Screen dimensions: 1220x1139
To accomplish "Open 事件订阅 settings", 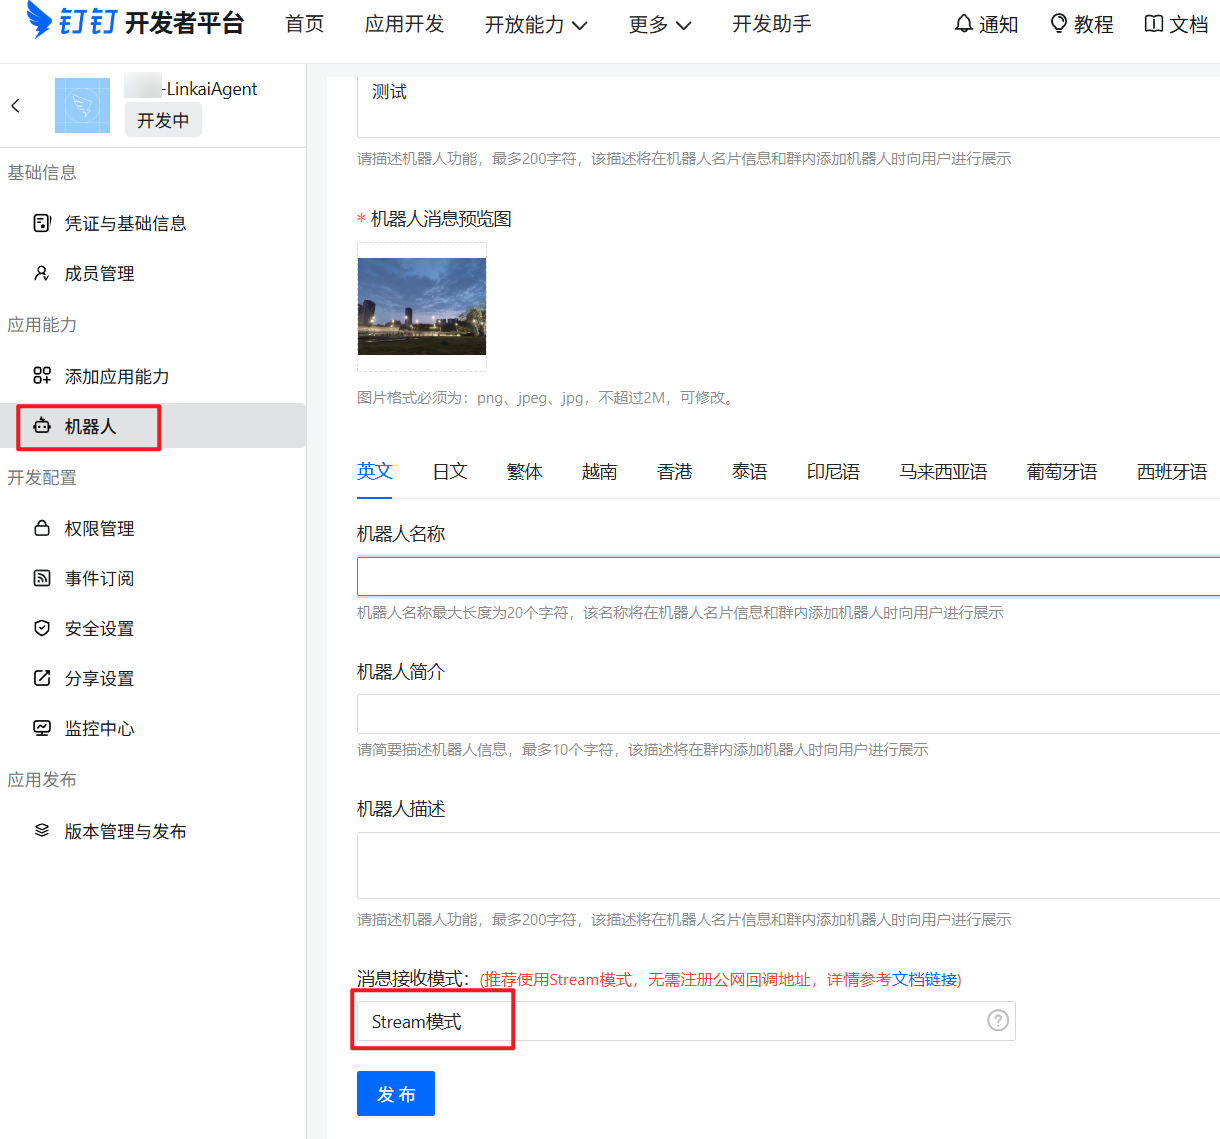I will (x=99, y=578).
